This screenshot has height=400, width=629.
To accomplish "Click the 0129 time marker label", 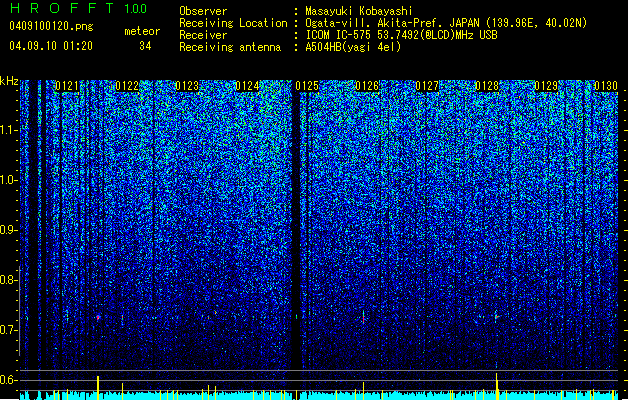I will pyautogui.click(x=546, y=86).
